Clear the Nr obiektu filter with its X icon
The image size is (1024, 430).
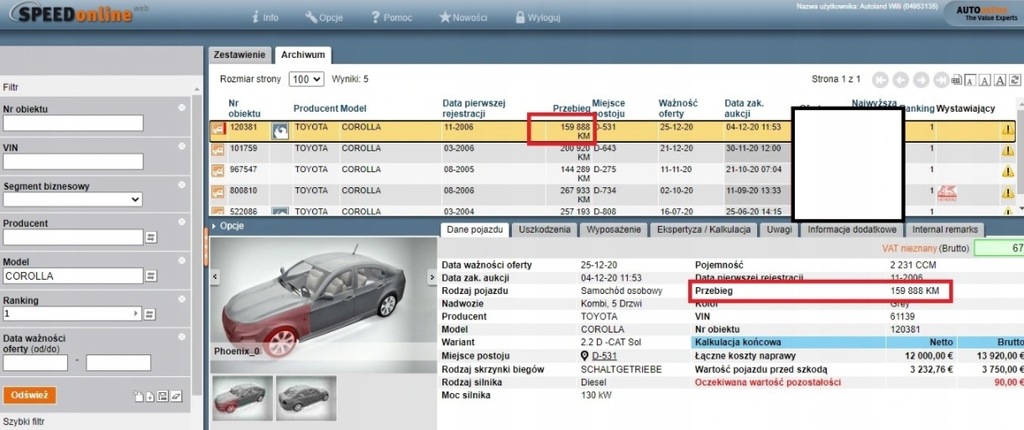click(x=181, y=108)
